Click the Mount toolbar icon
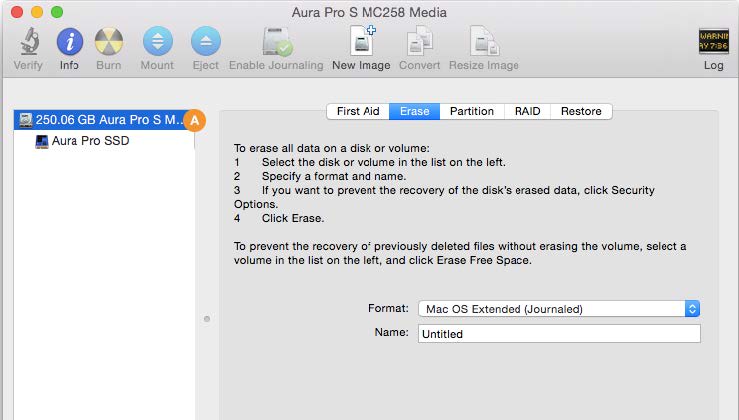The width and height of the screenshot is (739, 420). (157, 41)
